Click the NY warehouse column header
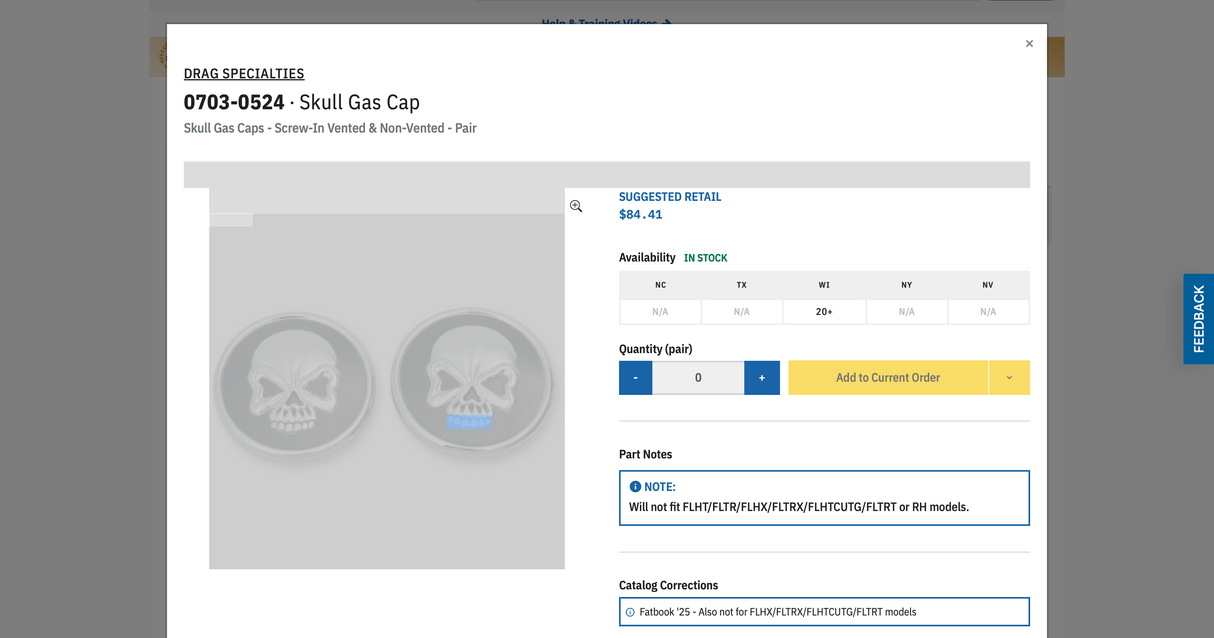 906,285
